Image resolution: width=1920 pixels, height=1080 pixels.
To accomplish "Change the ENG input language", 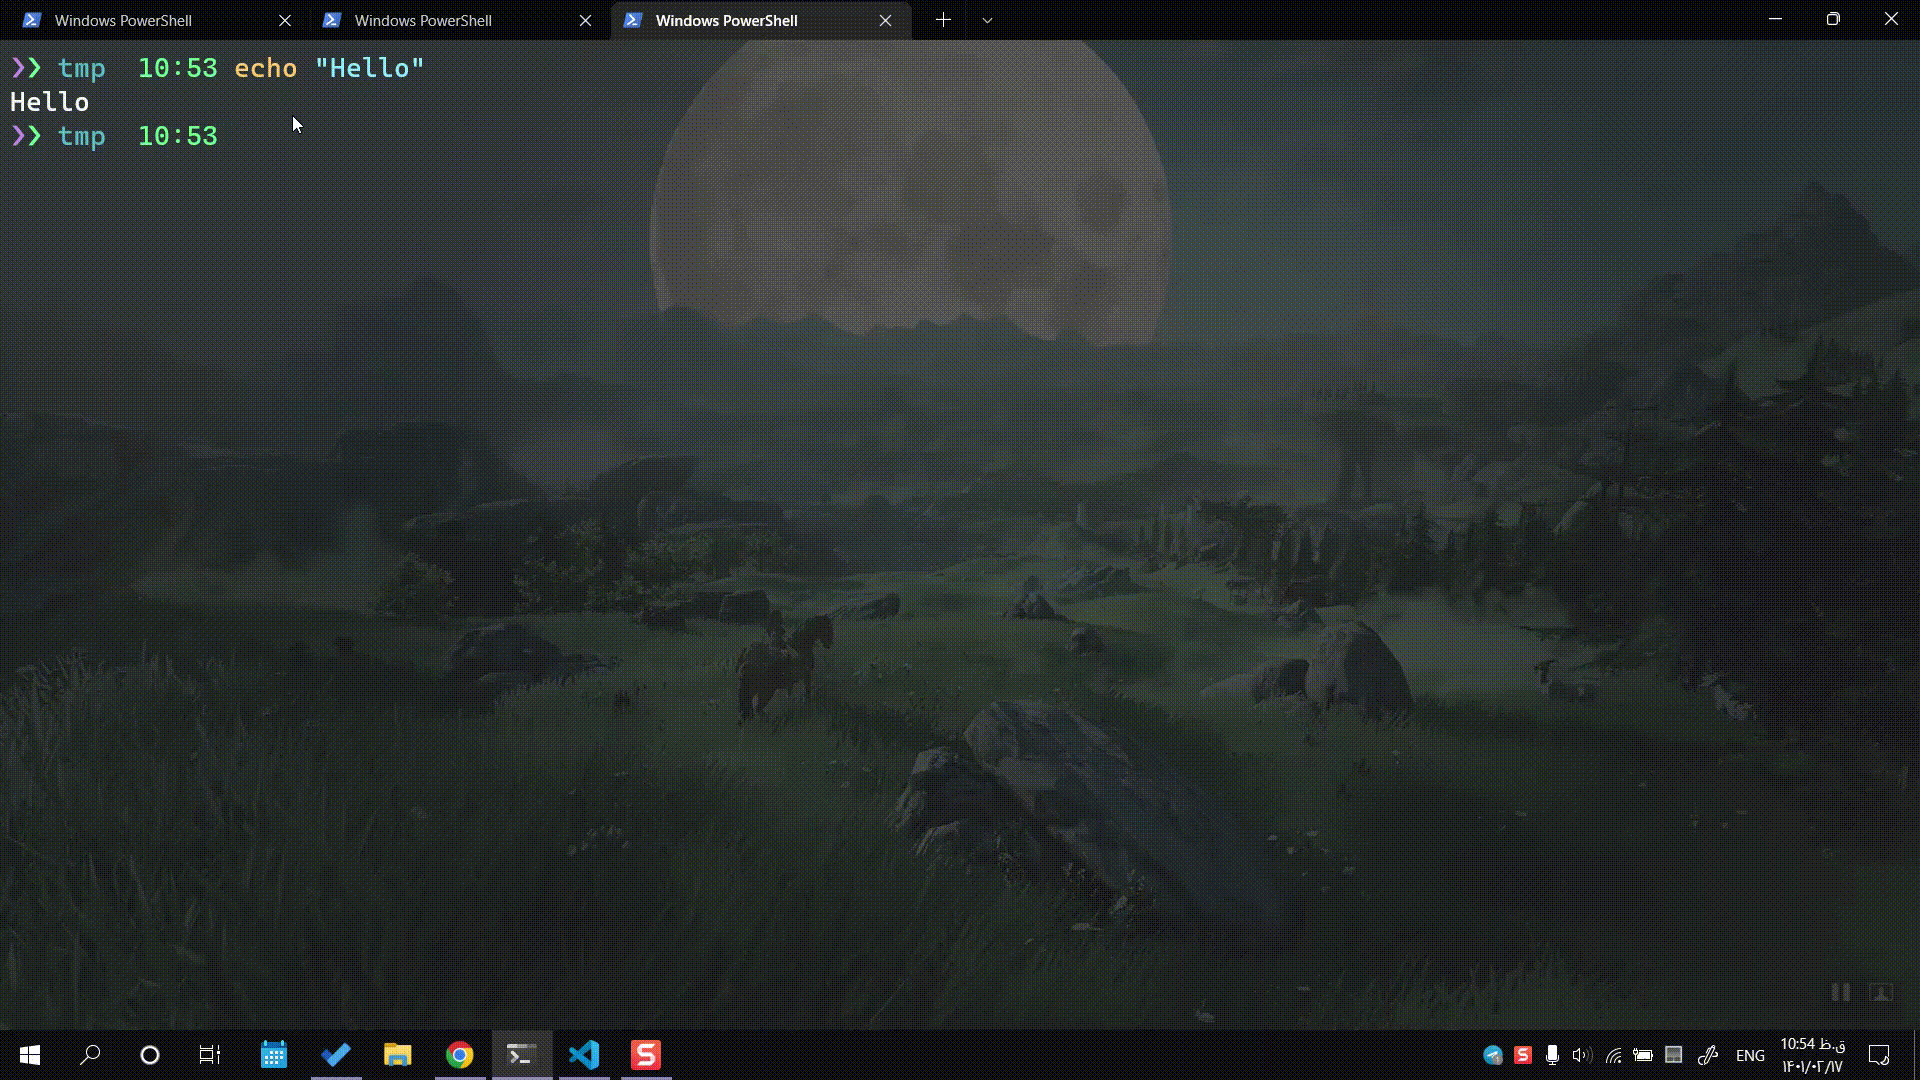I will click(x=1750, y=1055).
